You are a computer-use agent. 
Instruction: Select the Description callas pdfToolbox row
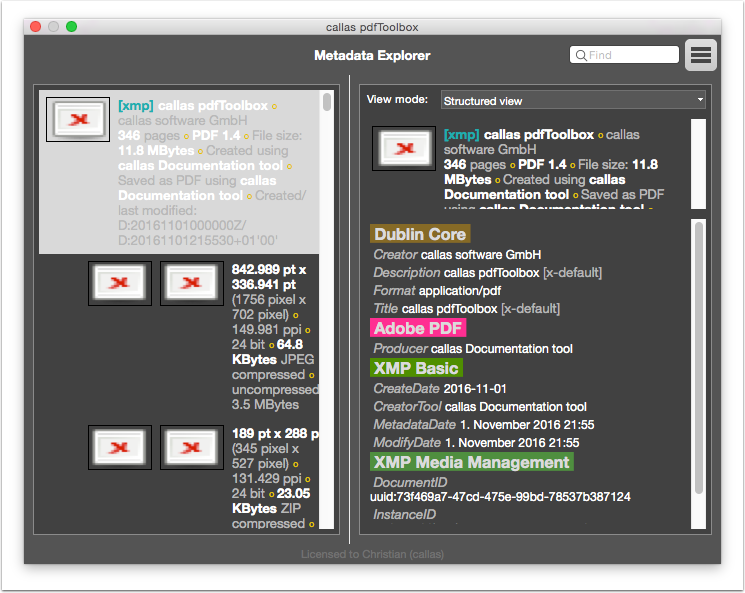487,273
